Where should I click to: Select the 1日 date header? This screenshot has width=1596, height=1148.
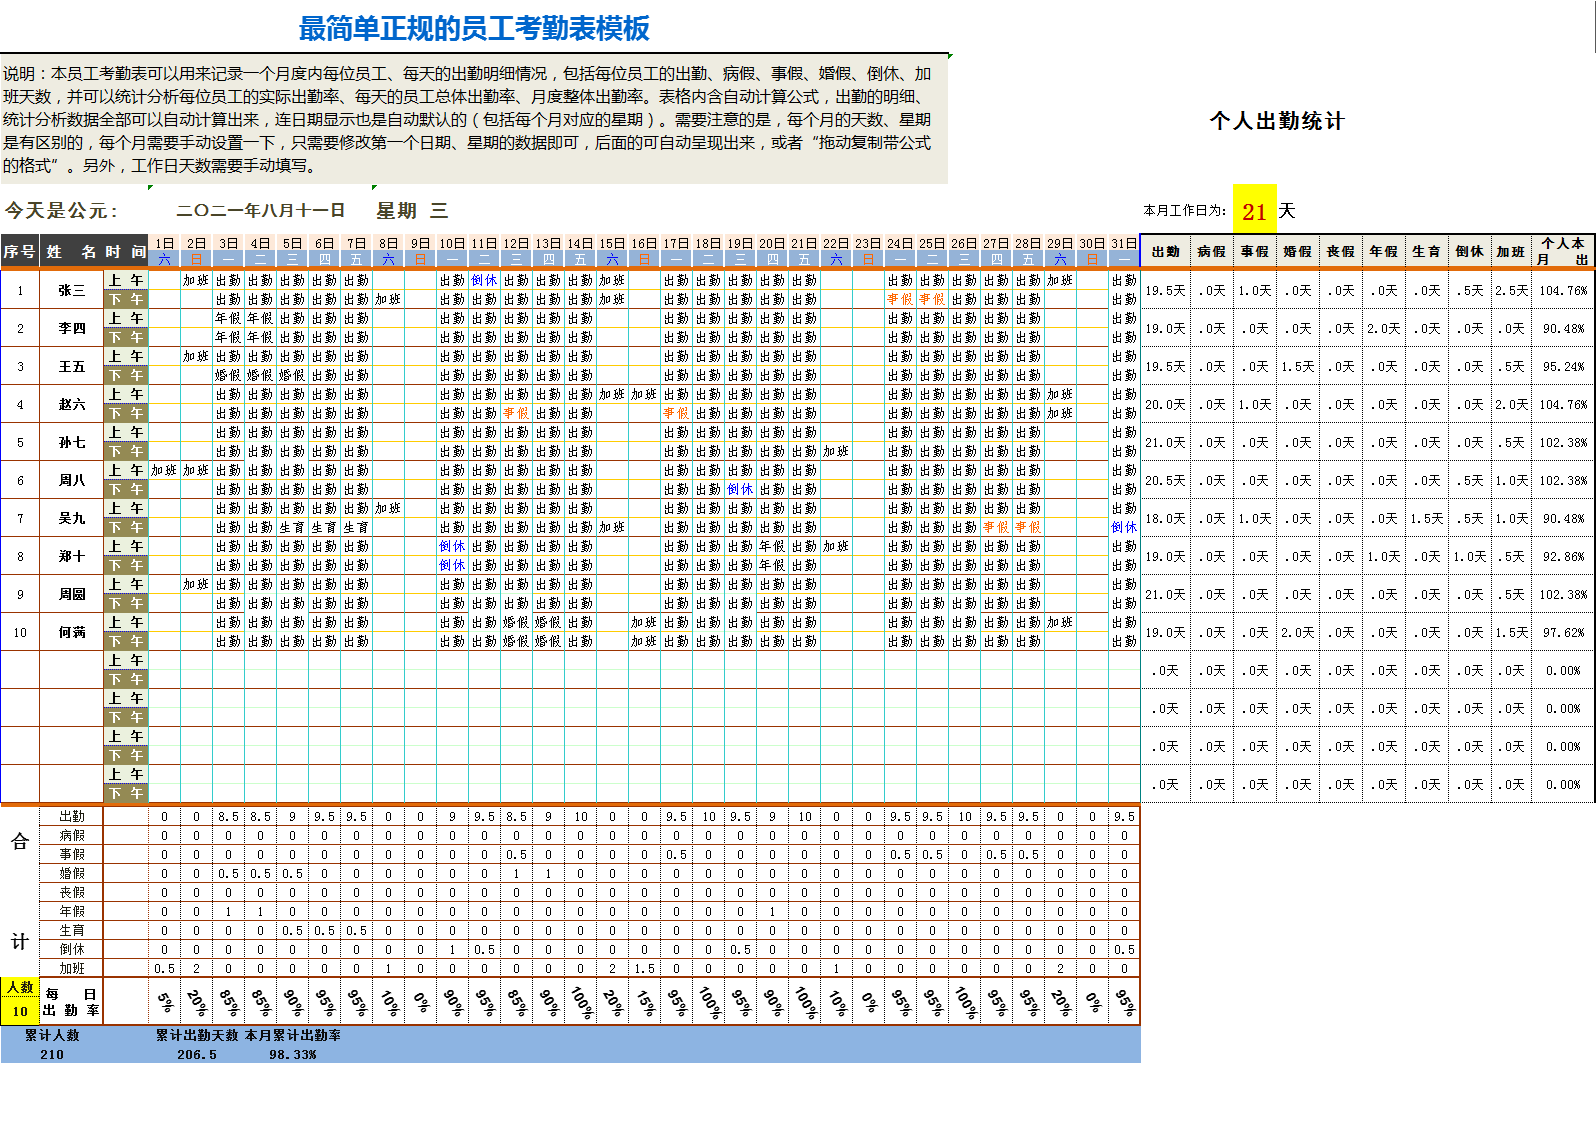pyautogui.click(x=165, y=243)
